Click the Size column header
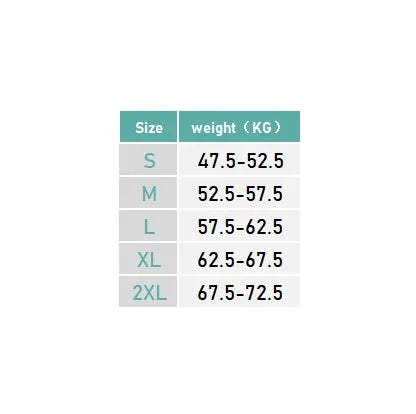Image resolution: width=416 pixels, height=414 pixels. [x=148, y=127]
